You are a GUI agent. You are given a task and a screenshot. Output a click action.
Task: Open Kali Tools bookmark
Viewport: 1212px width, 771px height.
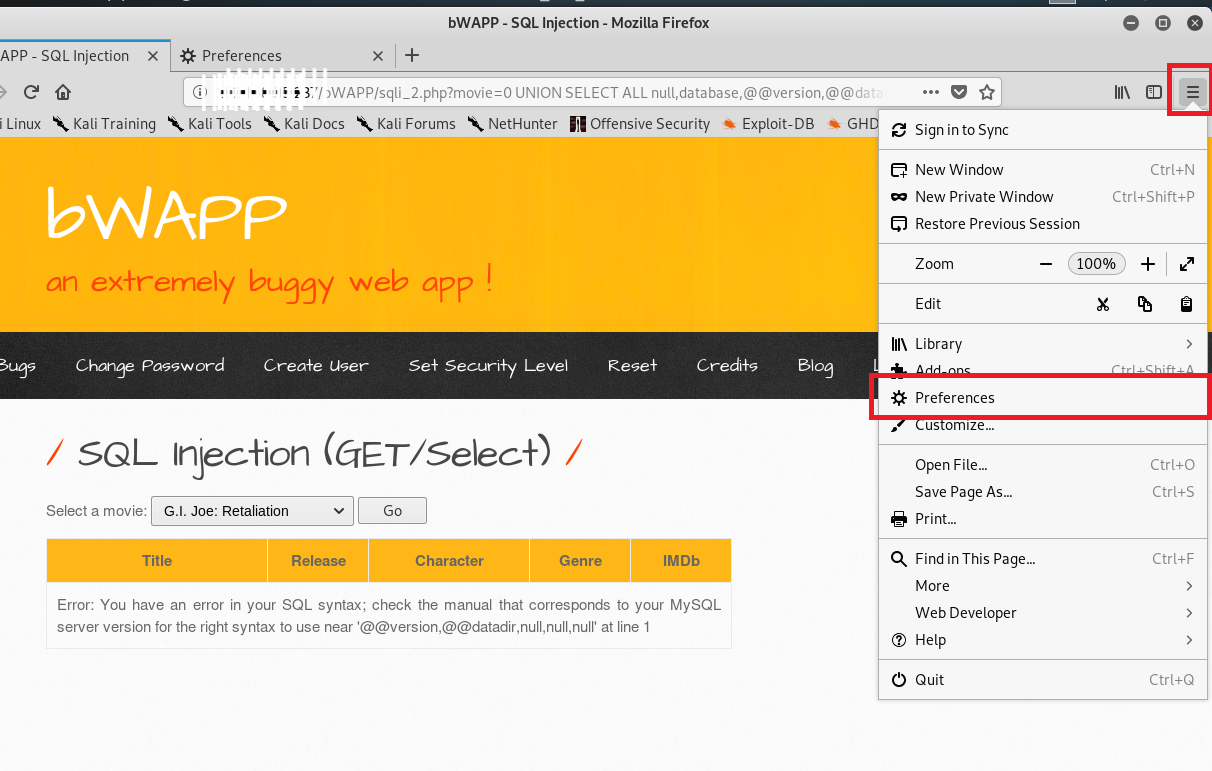point(209,124)
